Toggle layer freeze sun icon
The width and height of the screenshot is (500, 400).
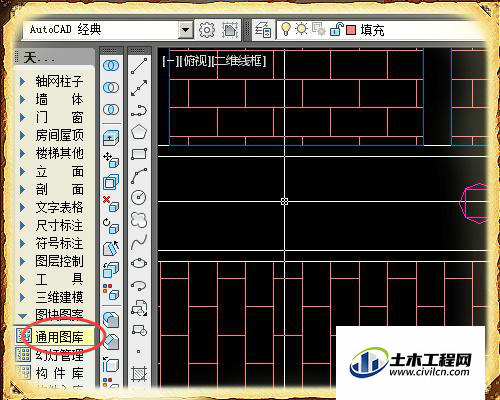pos(302,29)
